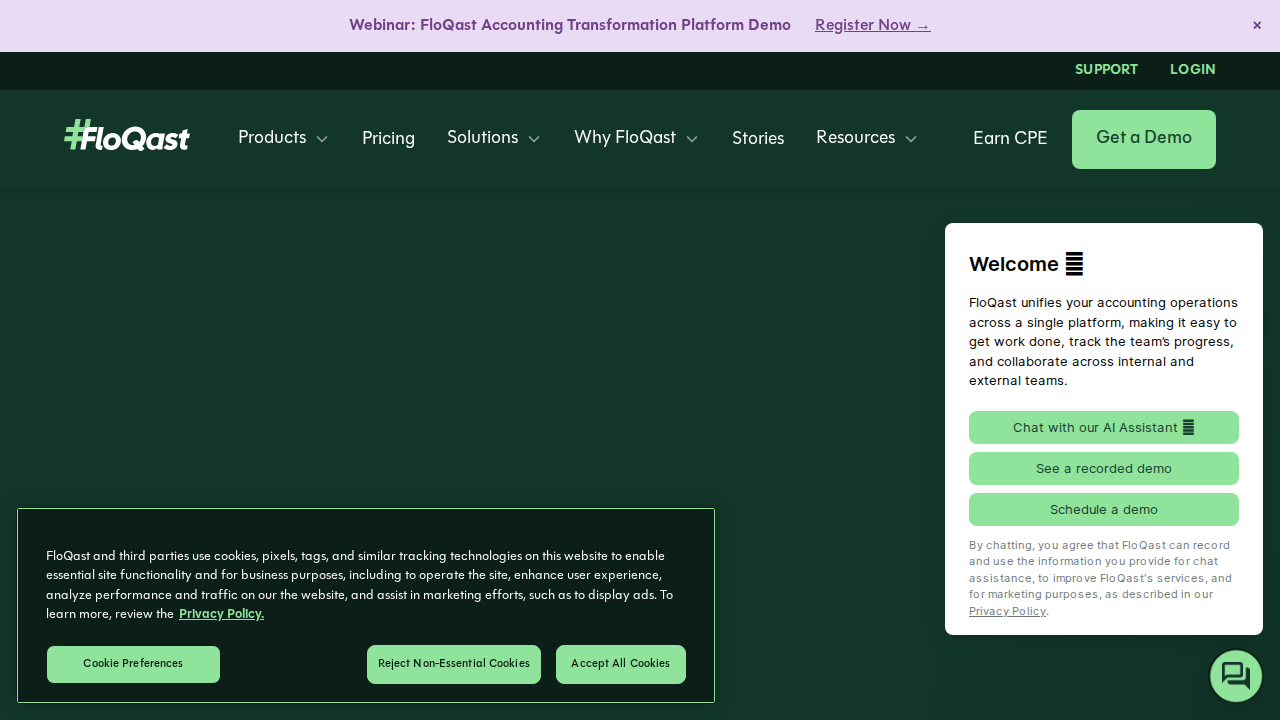Expand the Resources dropdown

point(866,139)
